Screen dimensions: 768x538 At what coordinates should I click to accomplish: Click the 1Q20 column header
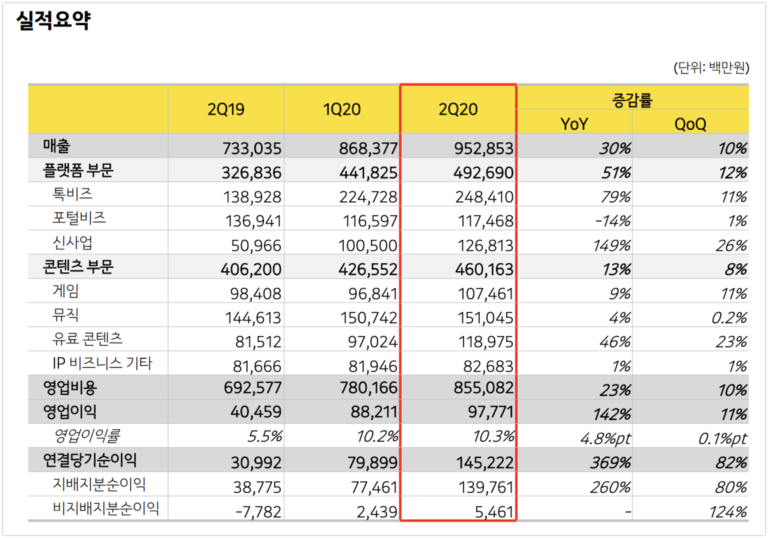[342, 109]
